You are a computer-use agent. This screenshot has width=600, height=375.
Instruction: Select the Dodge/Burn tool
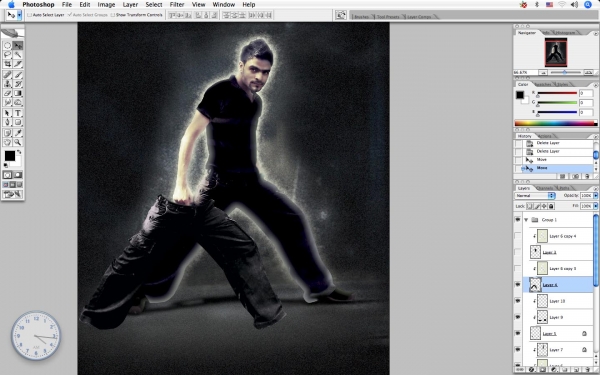18,102
